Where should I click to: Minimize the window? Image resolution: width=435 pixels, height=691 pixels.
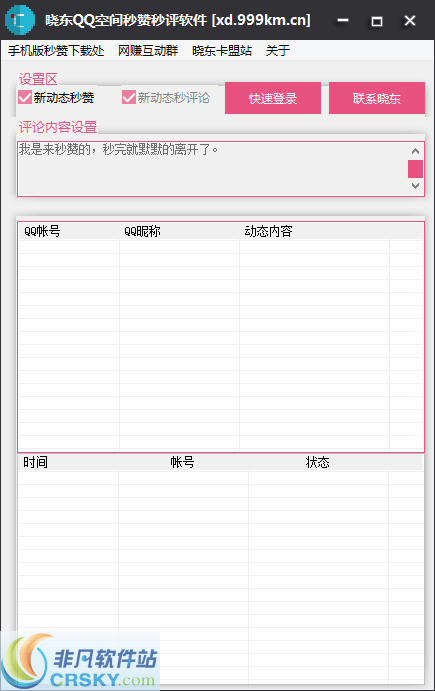coord(343,20)
